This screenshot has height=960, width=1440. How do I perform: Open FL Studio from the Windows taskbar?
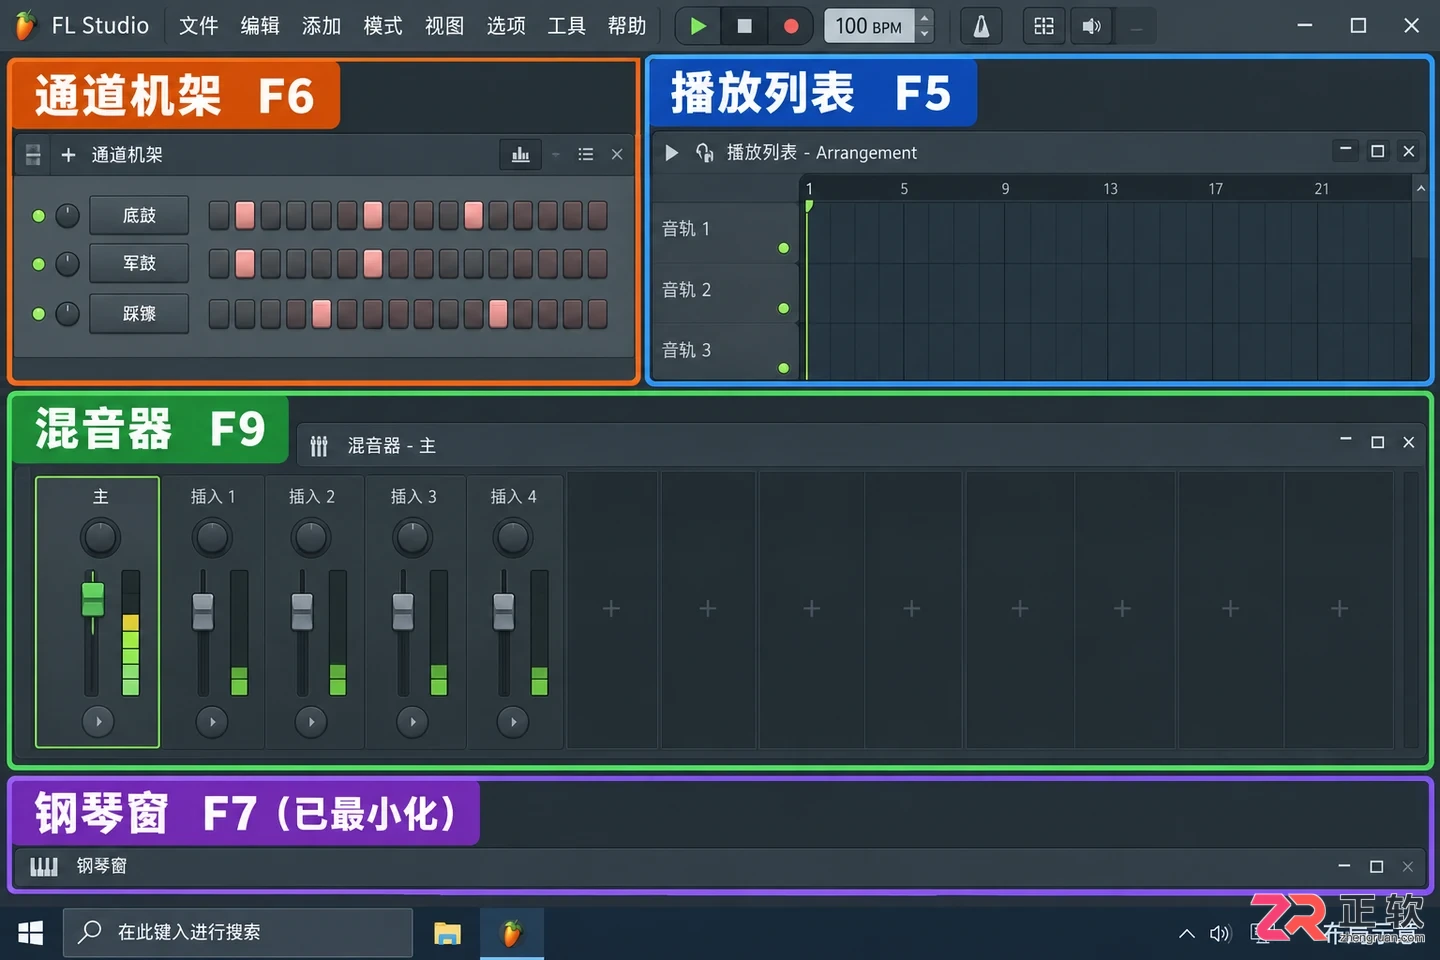512,933
